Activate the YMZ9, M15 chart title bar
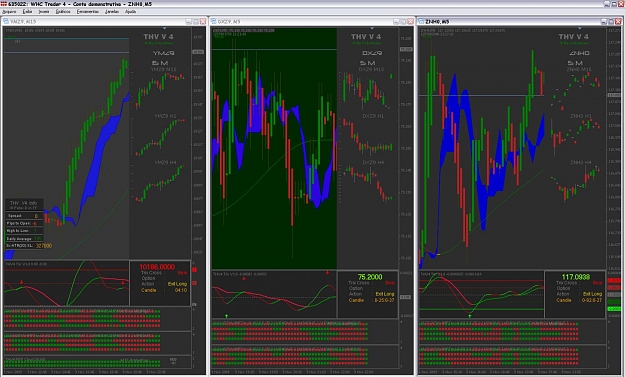This screenshot has height=377, width=625. point(104,22)
